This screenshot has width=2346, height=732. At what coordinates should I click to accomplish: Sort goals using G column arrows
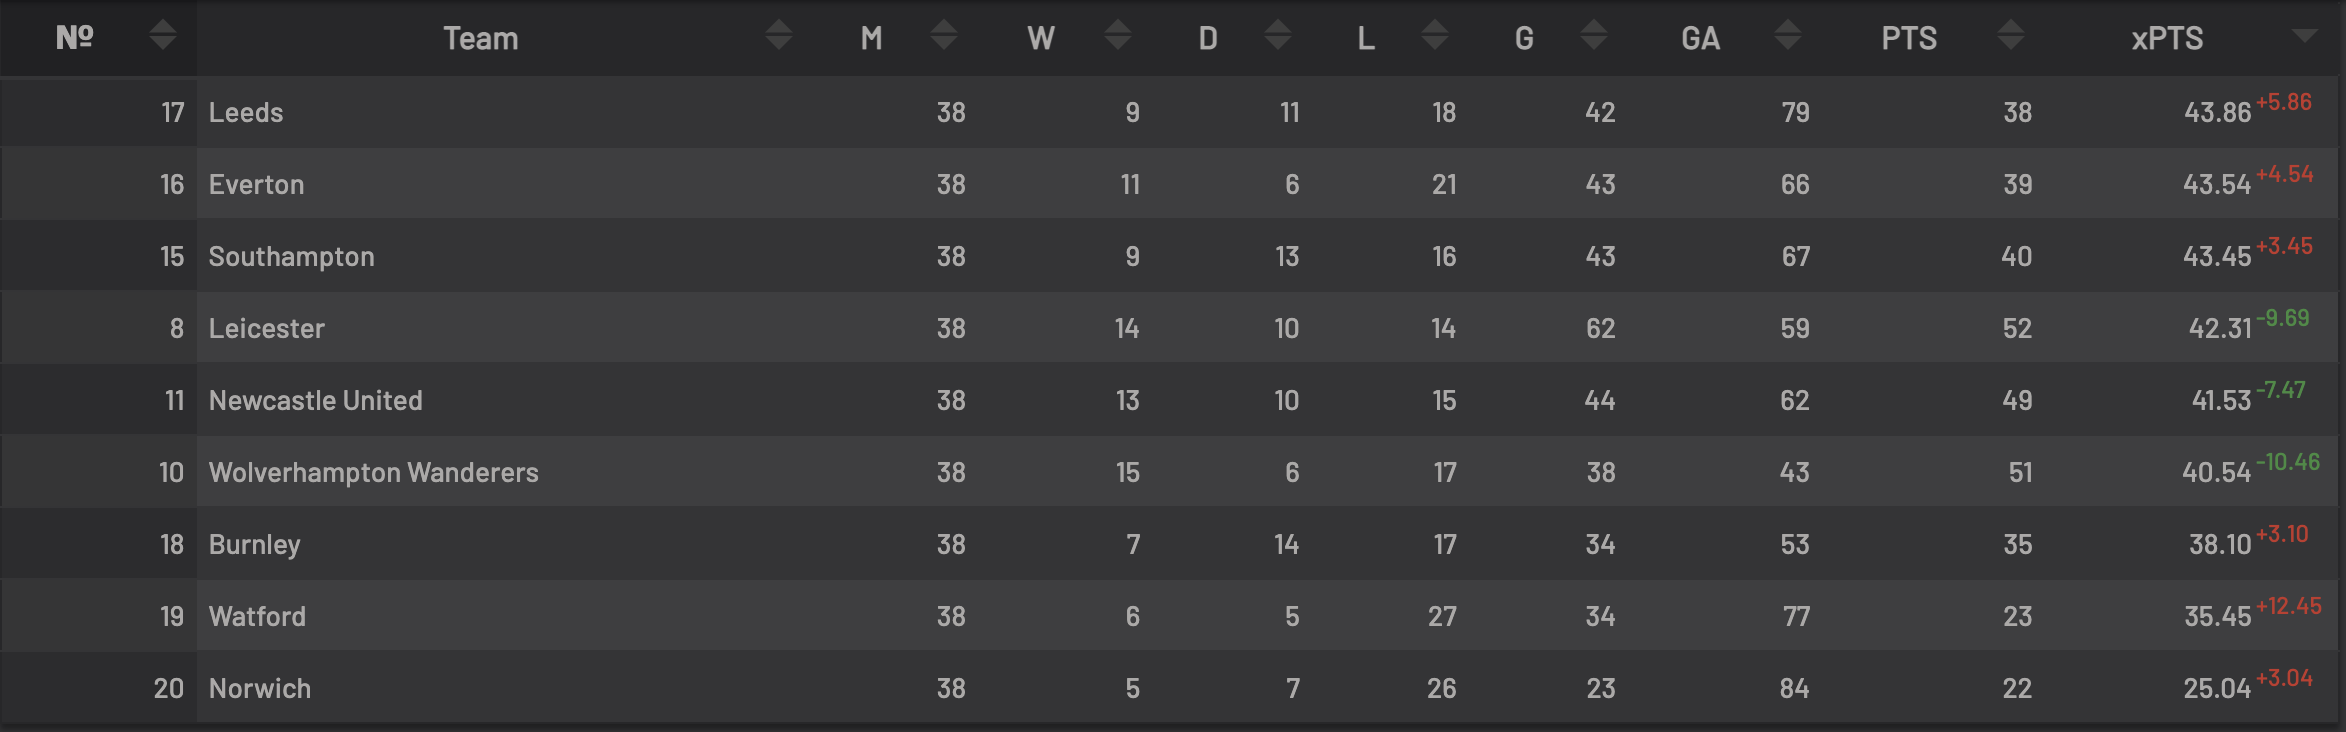1594,35
